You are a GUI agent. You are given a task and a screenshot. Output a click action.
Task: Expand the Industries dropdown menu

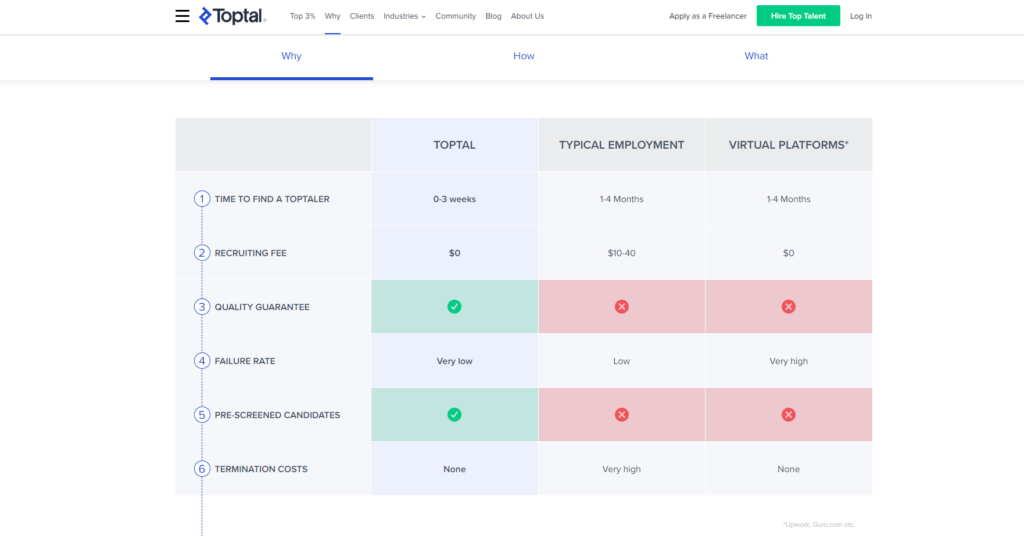(x=404, y=16)
